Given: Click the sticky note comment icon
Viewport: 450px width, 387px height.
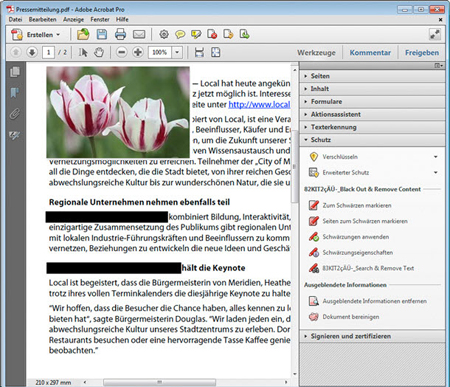Looking at the screenshot, I should [180, 34].
